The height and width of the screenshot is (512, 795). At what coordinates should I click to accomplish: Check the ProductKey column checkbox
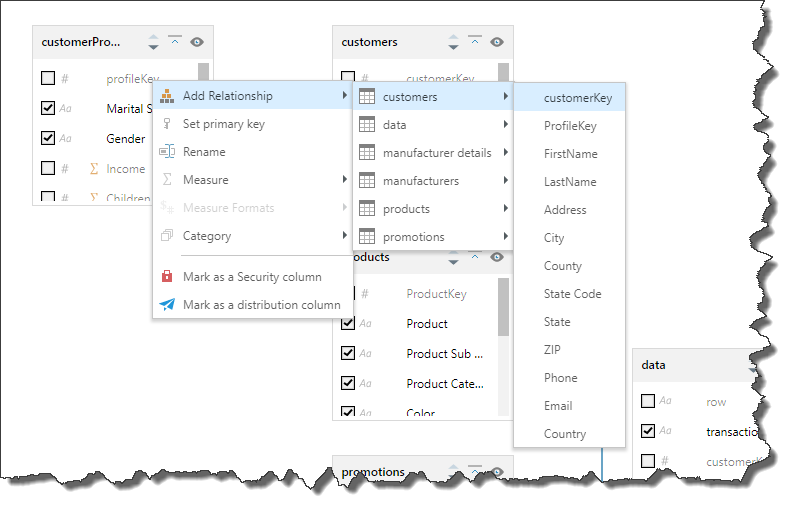coord(348,295)
